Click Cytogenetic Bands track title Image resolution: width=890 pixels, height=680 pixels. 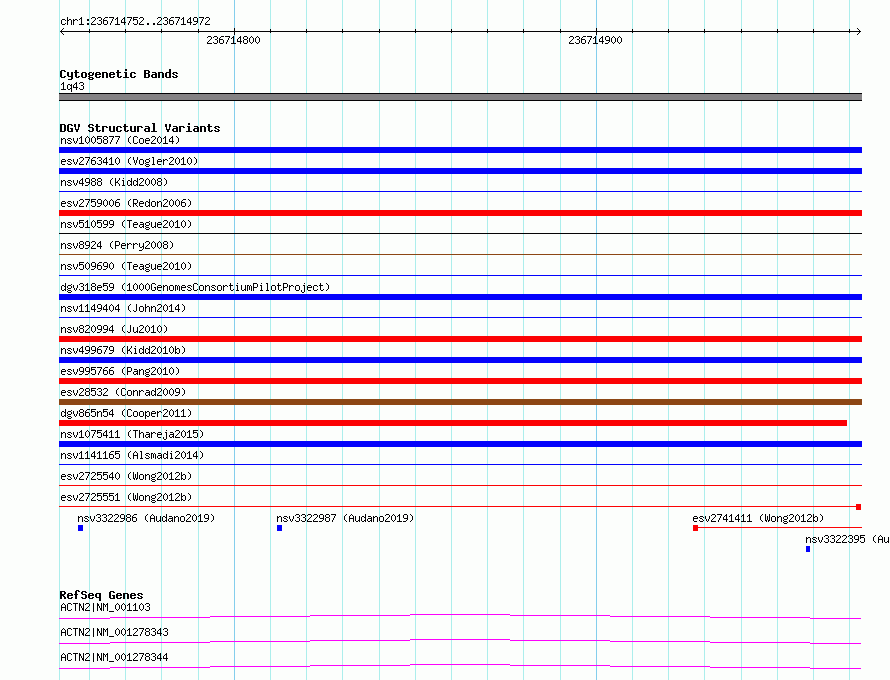tap(119, 74)
